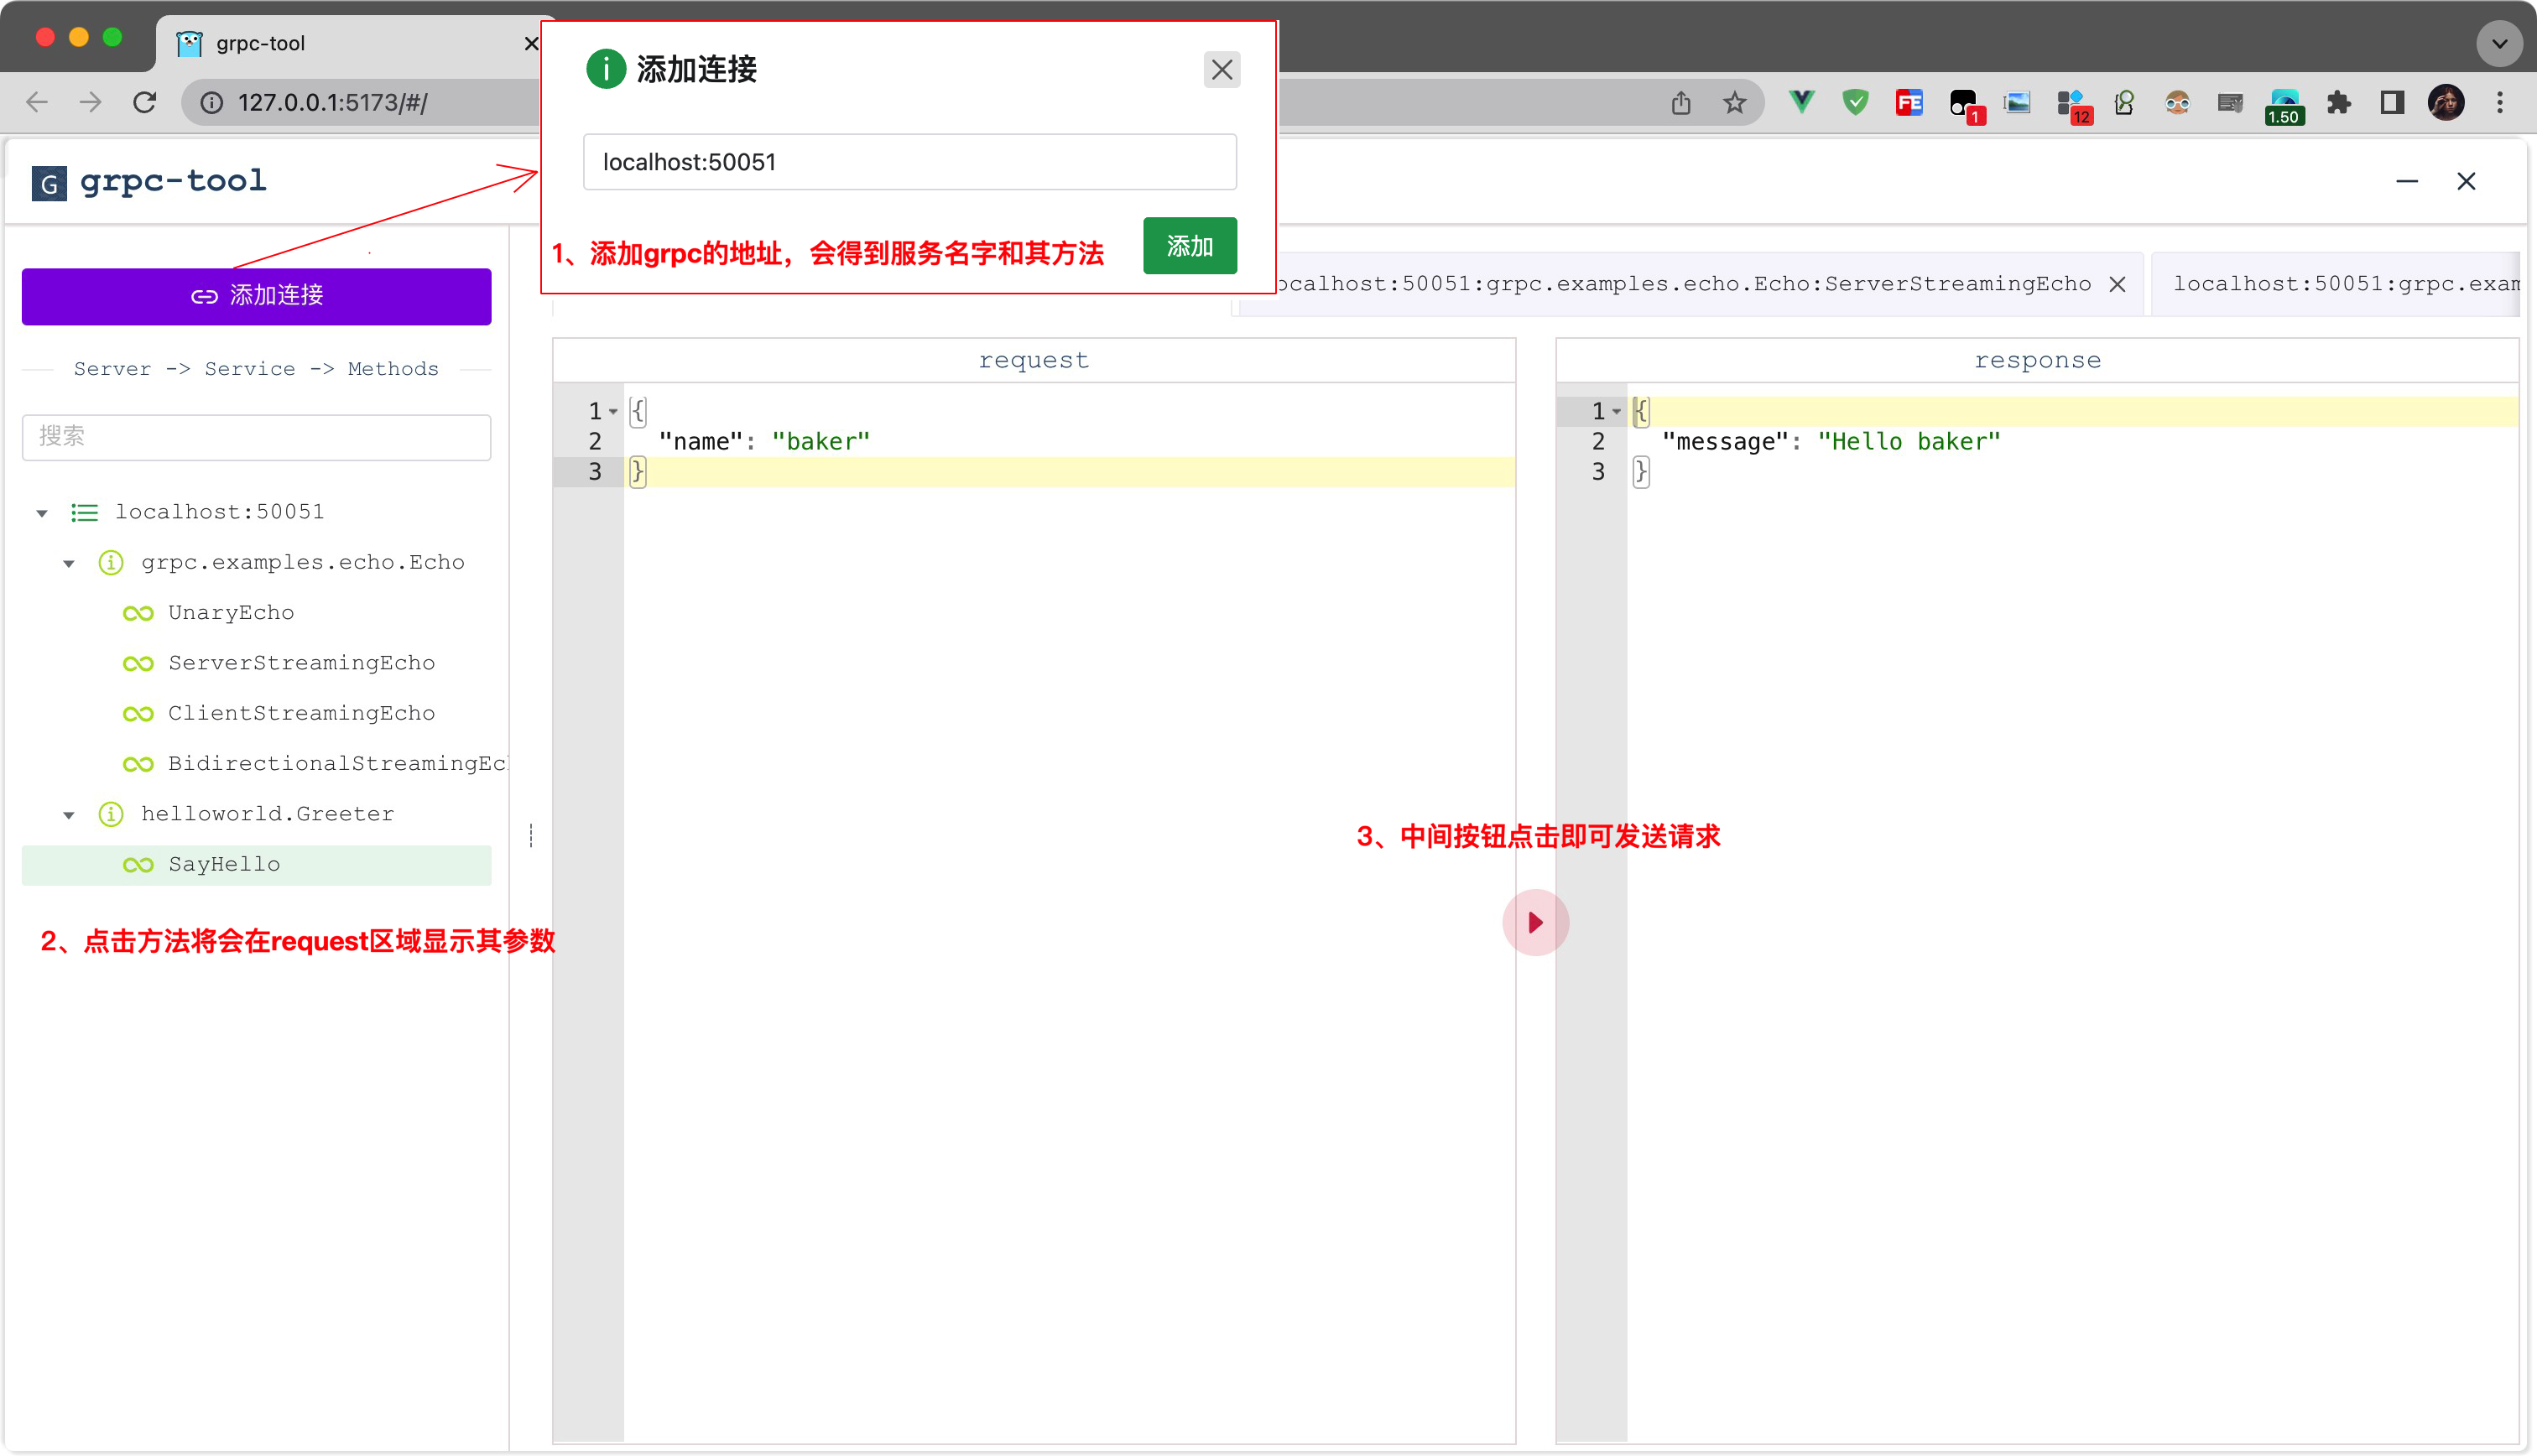2537x1456 pixels.
Task: Collapse the grpc.examples.echo.Echo service
Action: click(69, 563)
